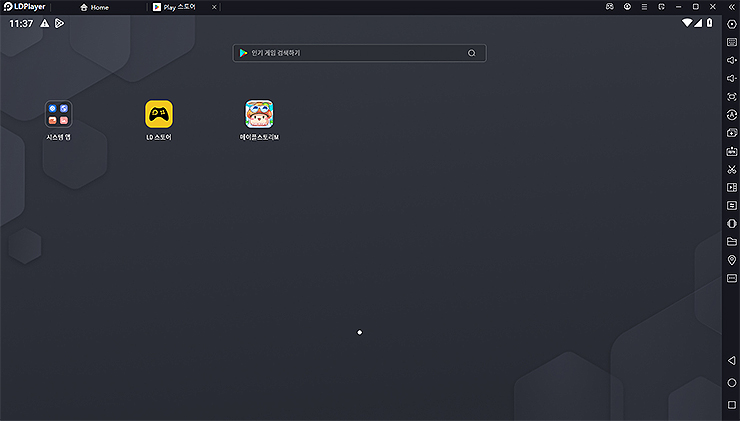This screenshot has height=421, width=740.
Task: Maximize the LDPlayer window
Action: 696,7
